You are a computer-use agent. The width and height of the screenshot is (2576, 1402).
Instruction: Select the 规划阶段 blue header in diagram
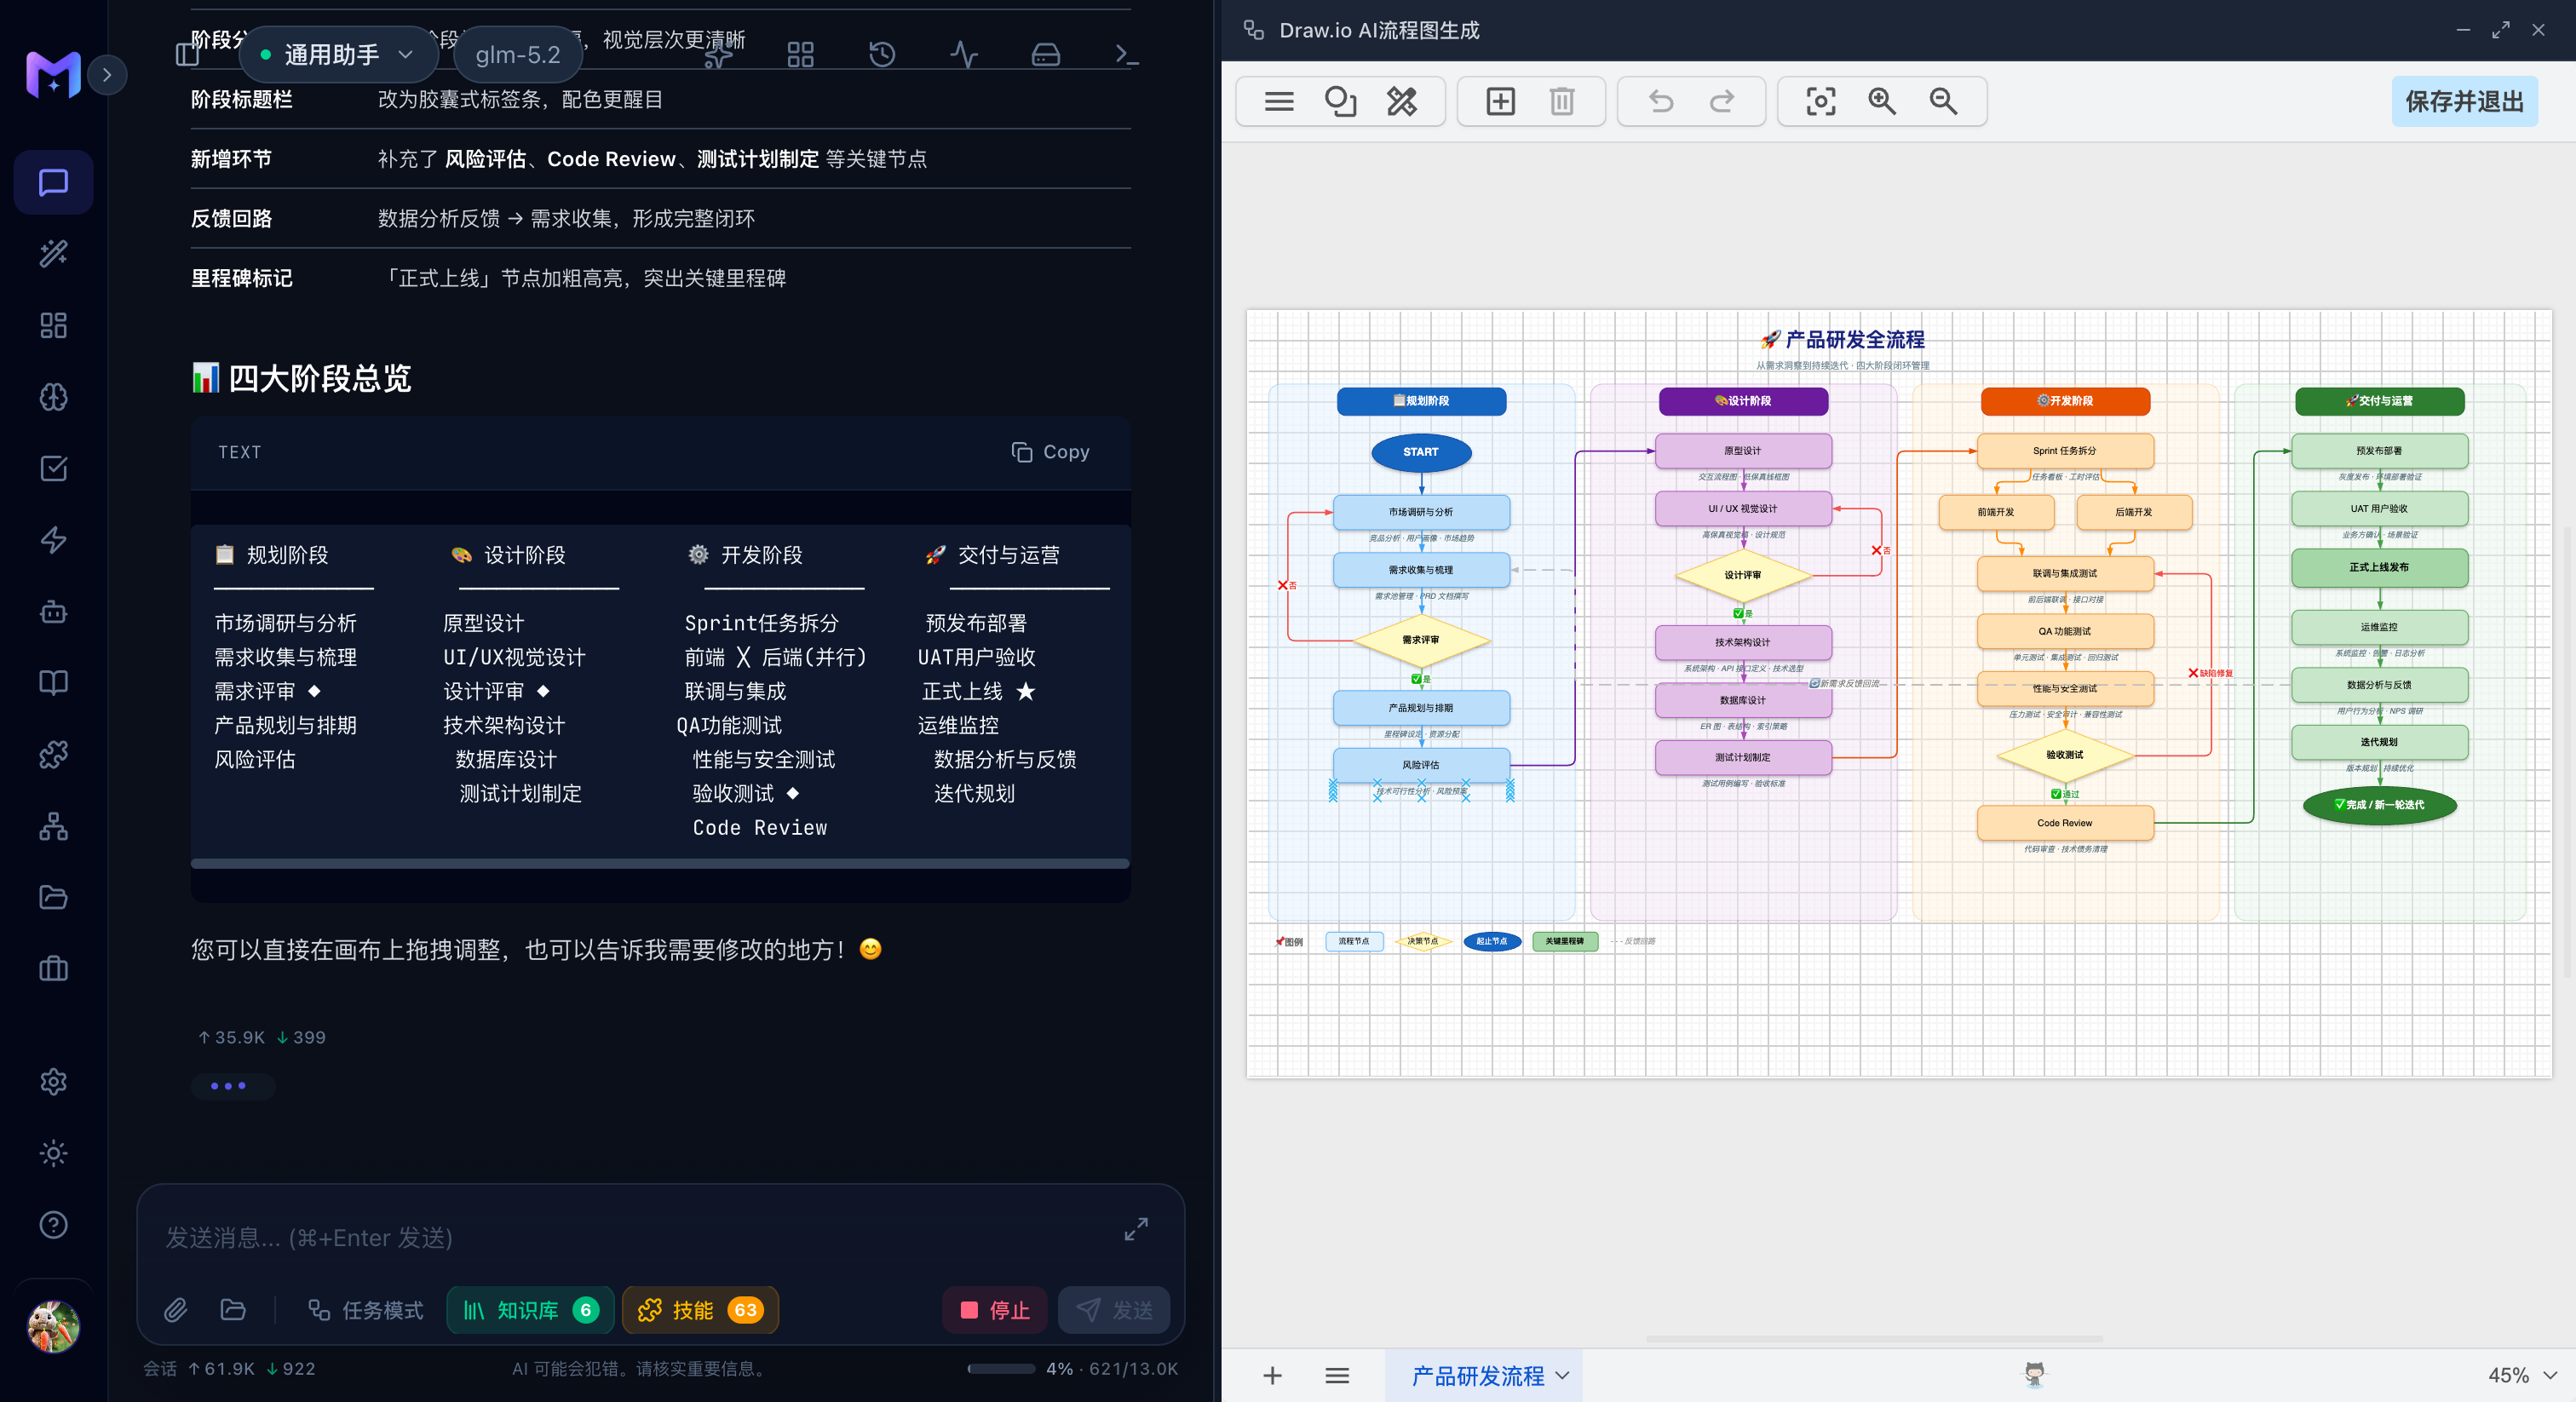pyautogui.click(x=1421, y=400)
